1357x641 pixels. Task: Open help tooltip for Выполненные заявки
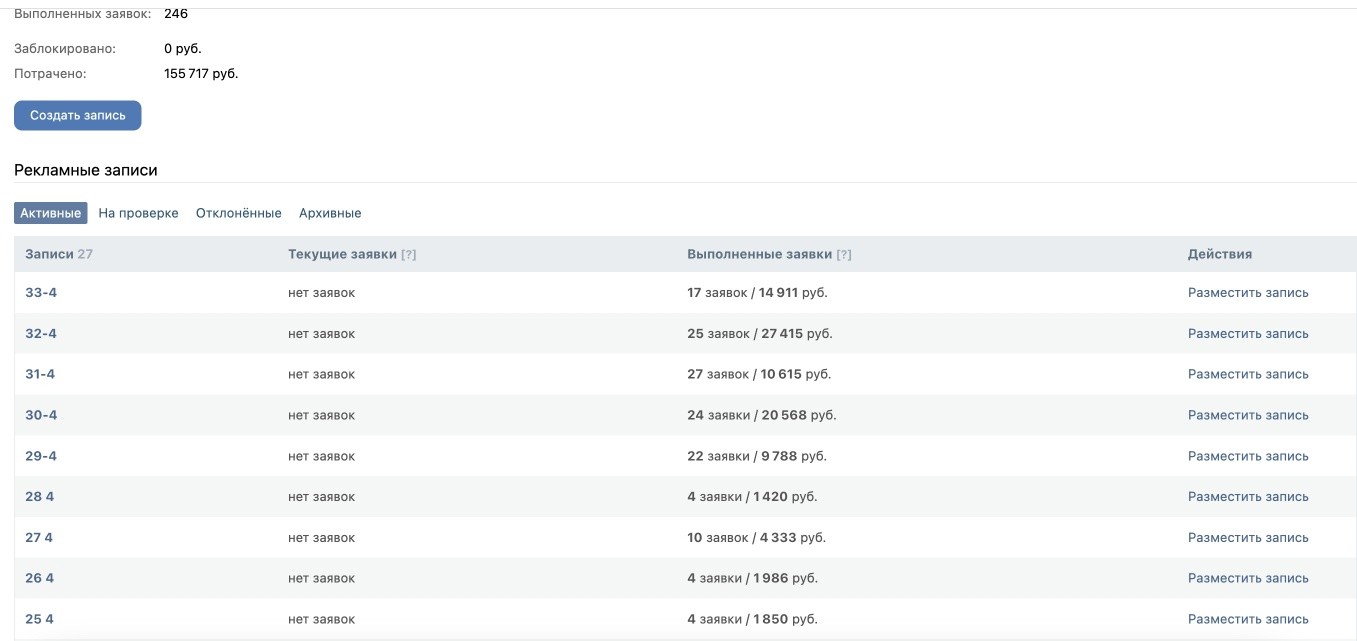pos(844,255)
